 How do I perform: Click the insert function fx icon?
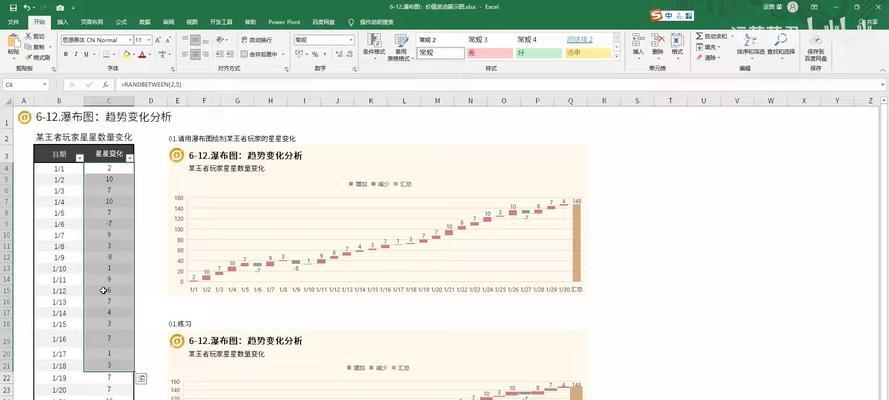[105, 84]
